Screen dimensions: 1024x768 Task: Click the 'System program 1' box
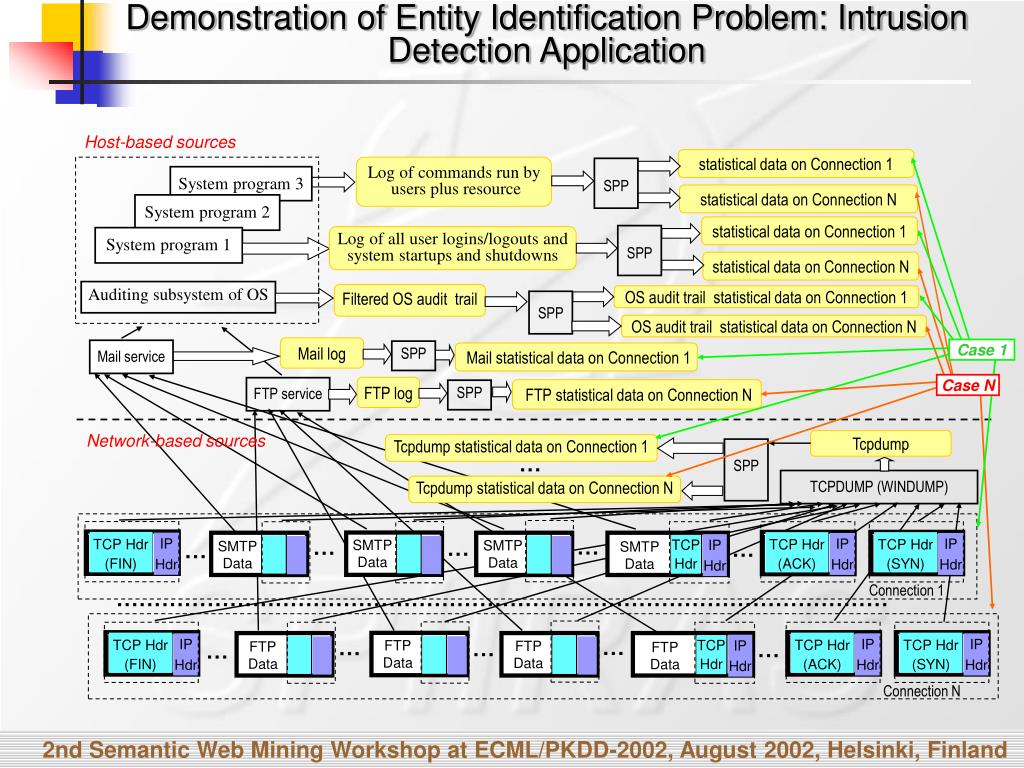pyautogui.click(x=168, y=245)
